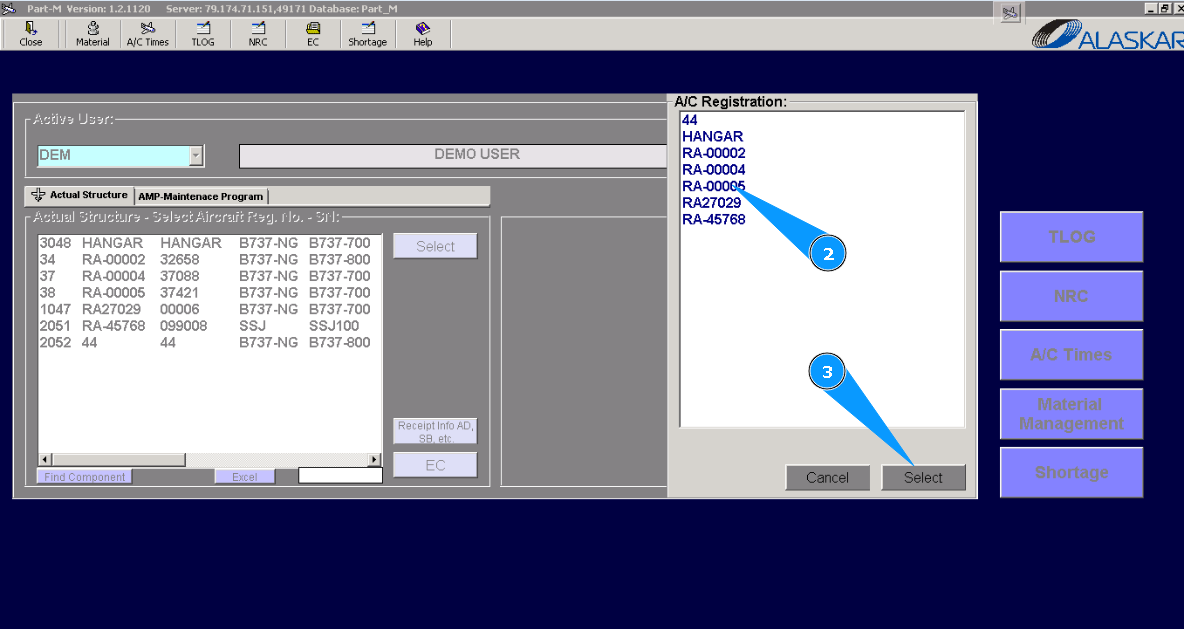Viewport: 1184px width, 630px height.
Task: Click serial number 37421 in the structure list
Action: (x=180, y=293)
